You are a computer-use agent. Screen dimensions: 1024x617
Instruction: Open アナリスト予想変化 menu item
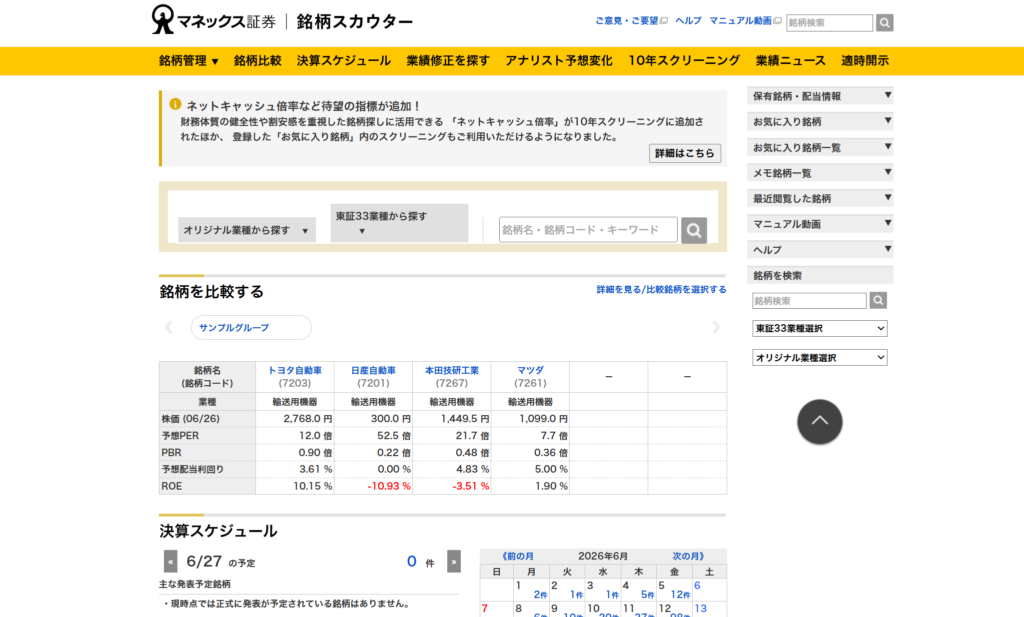click(559, 61)
